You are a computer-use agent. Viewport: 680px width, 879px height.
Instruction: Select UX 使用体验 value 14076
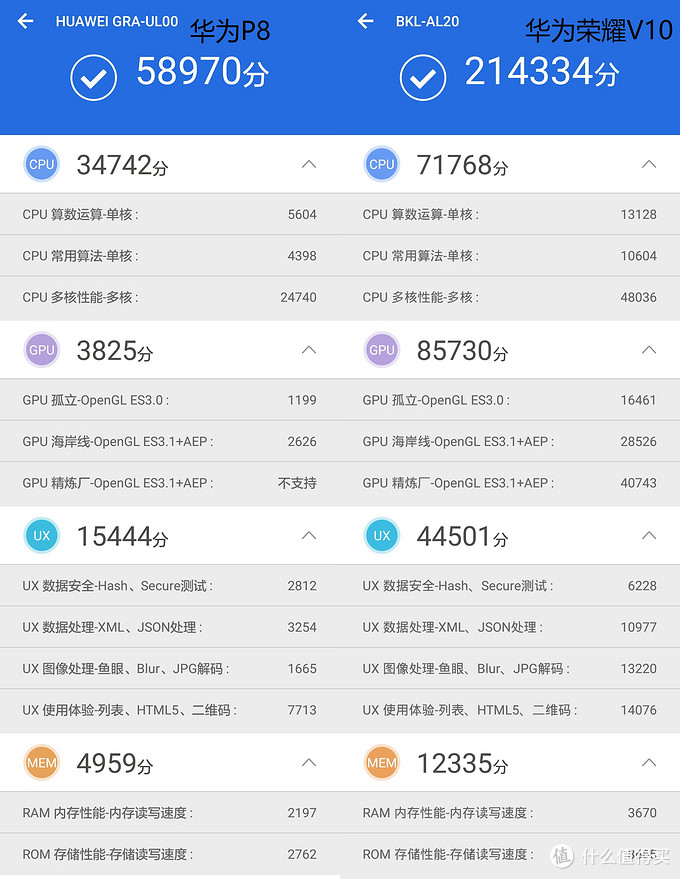(639, 710)
